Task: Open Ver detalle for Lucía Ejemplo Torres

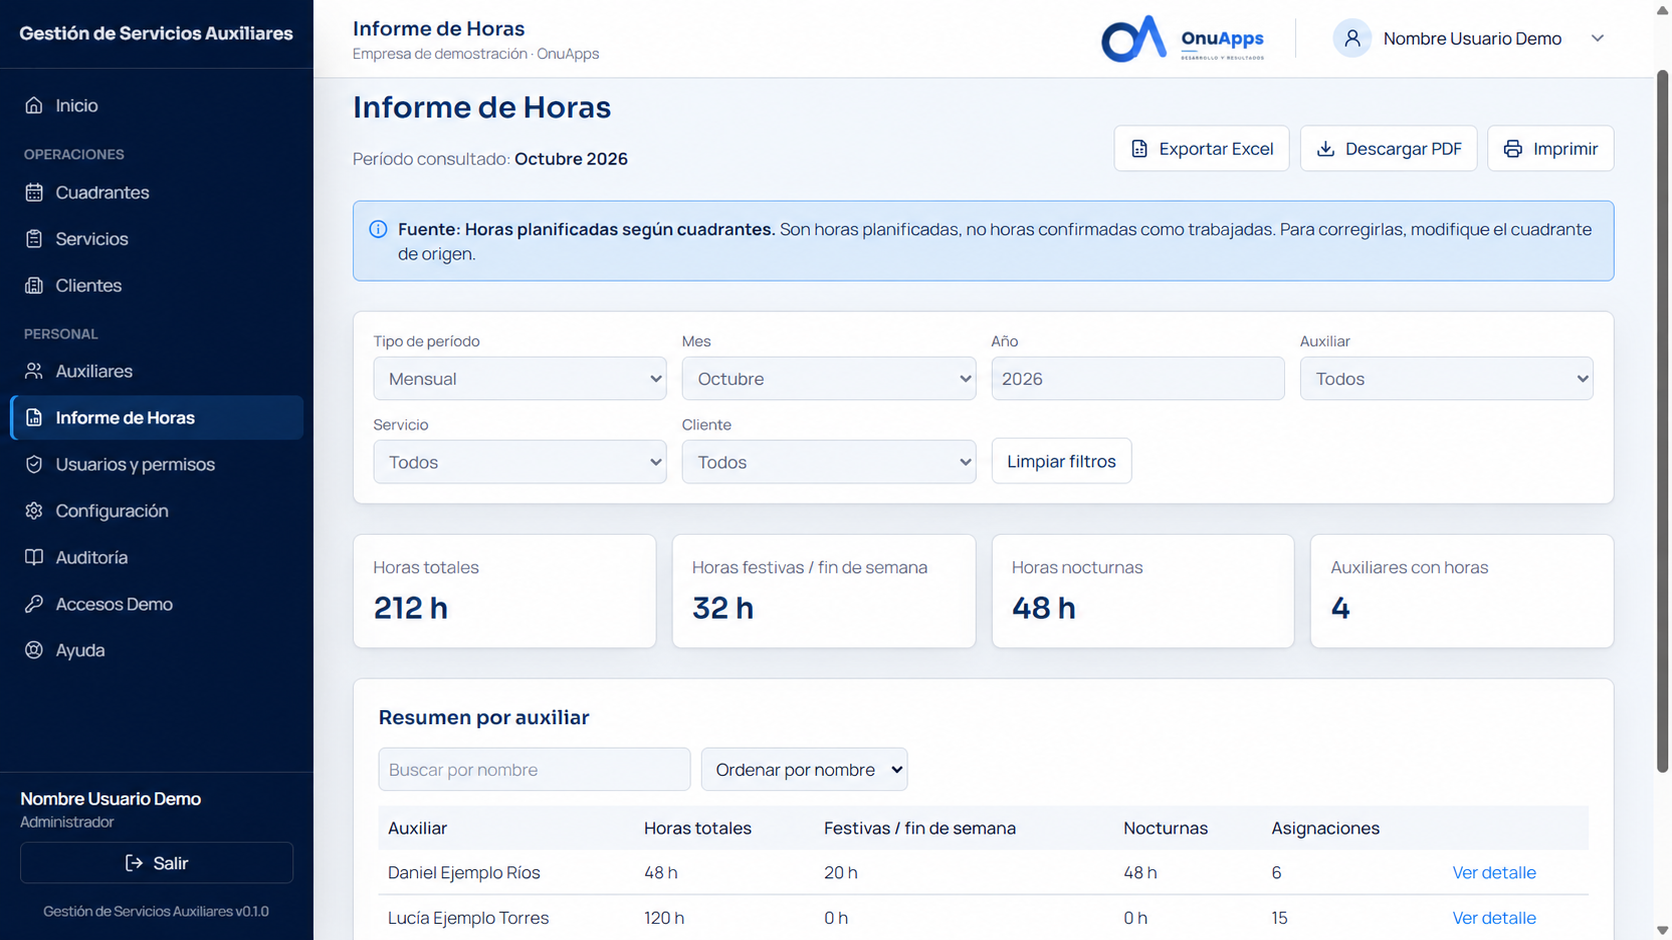Action: click(1494, 918)
